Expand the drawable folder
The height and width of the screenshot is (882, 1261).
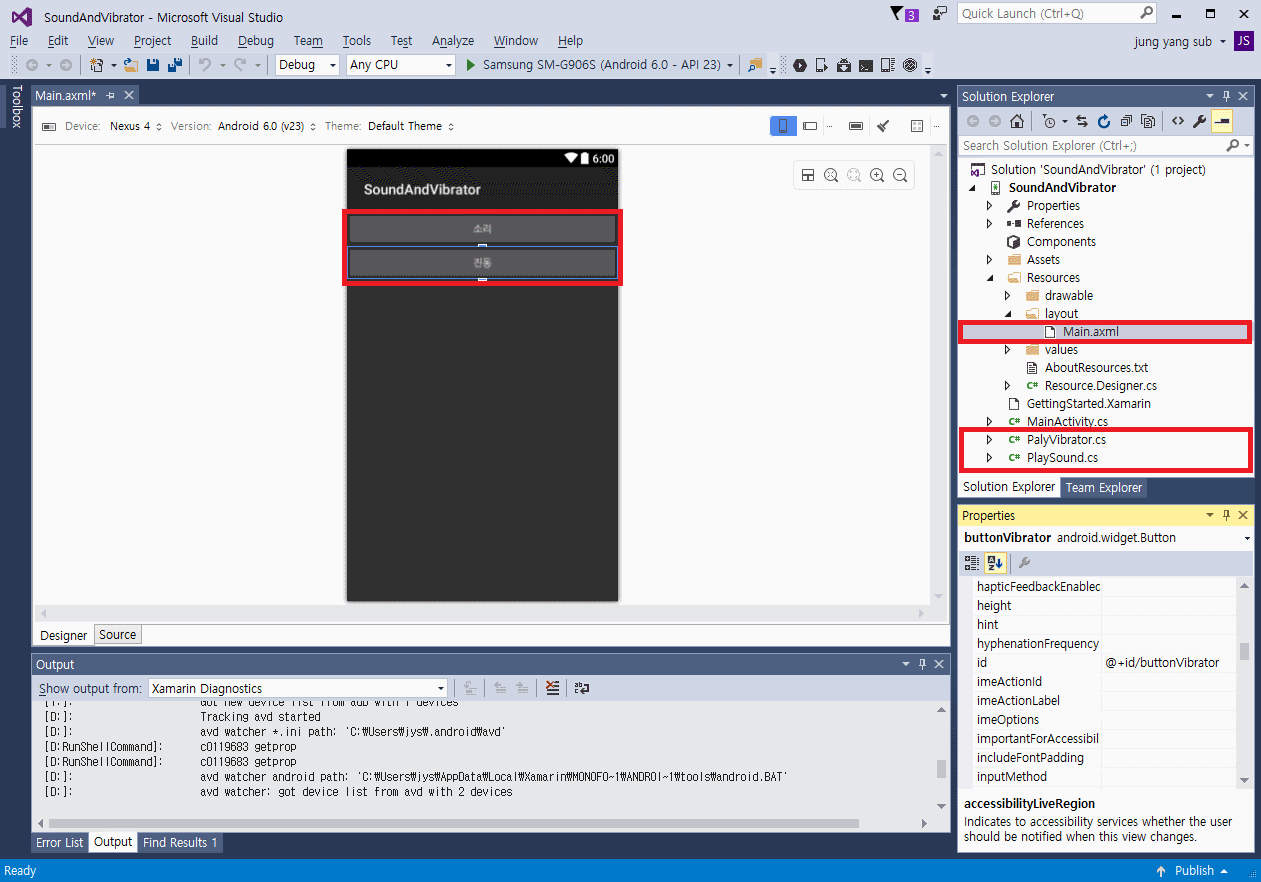[1007, 296]
